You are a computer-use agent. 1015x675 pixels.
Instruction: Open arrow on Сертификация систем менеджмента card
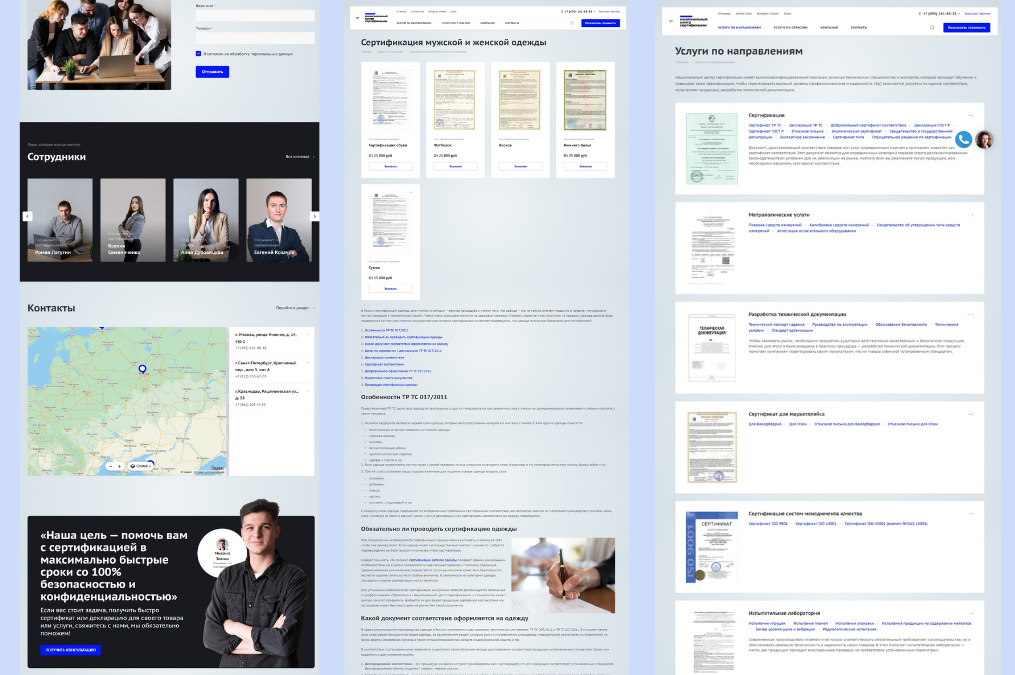(970, 514)
